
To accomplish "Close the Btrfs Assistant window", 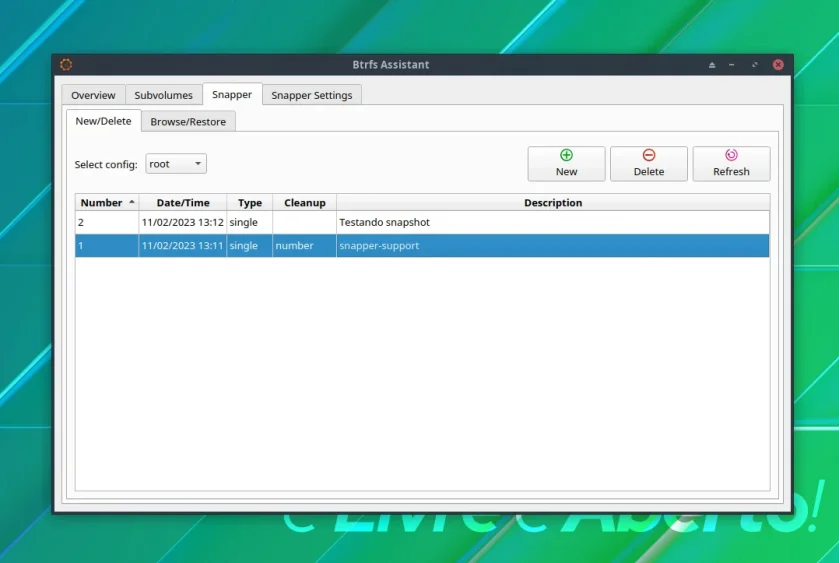I will [x=778, y=65].
